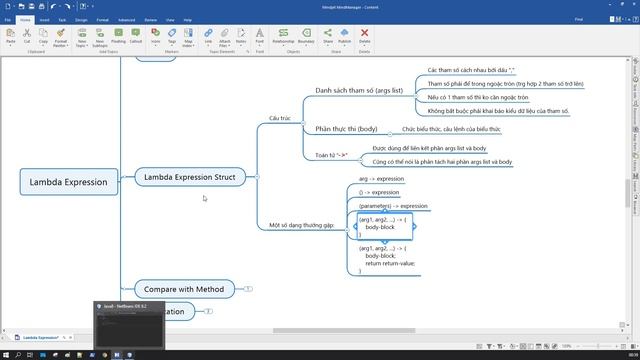Open the Map Index dropdown arrow
Screen dimensions: 640x360
tap(193, 46)
